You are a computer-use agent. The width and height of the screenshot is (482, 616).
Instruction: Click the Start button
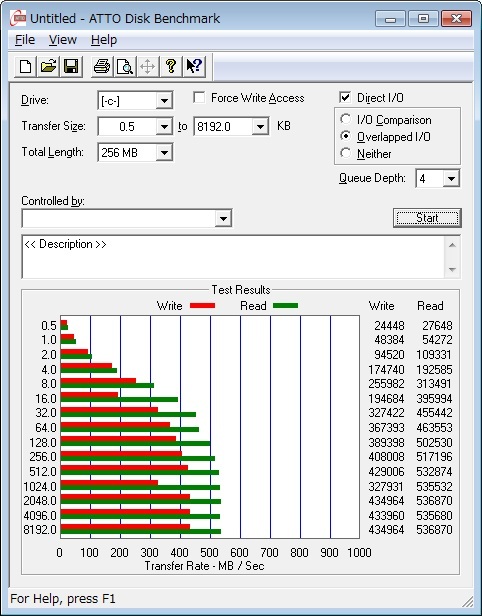(x=427, y=218)
